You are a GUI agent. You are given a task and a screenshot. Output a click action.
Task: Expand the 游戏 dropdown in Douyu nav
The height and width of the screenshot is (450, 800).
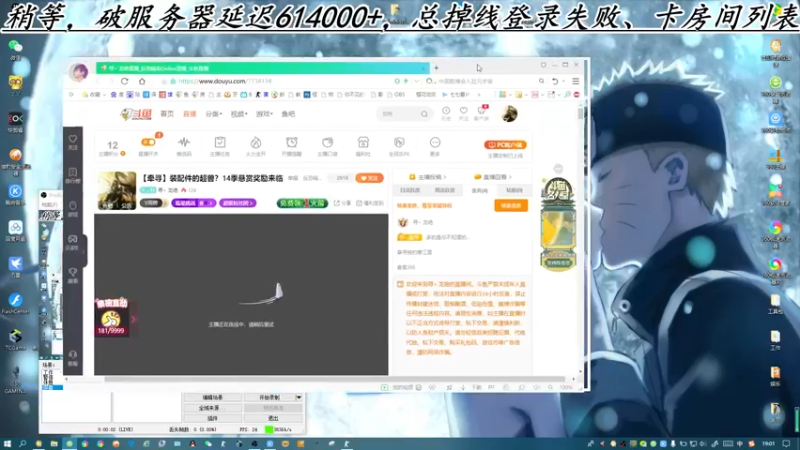264,114
